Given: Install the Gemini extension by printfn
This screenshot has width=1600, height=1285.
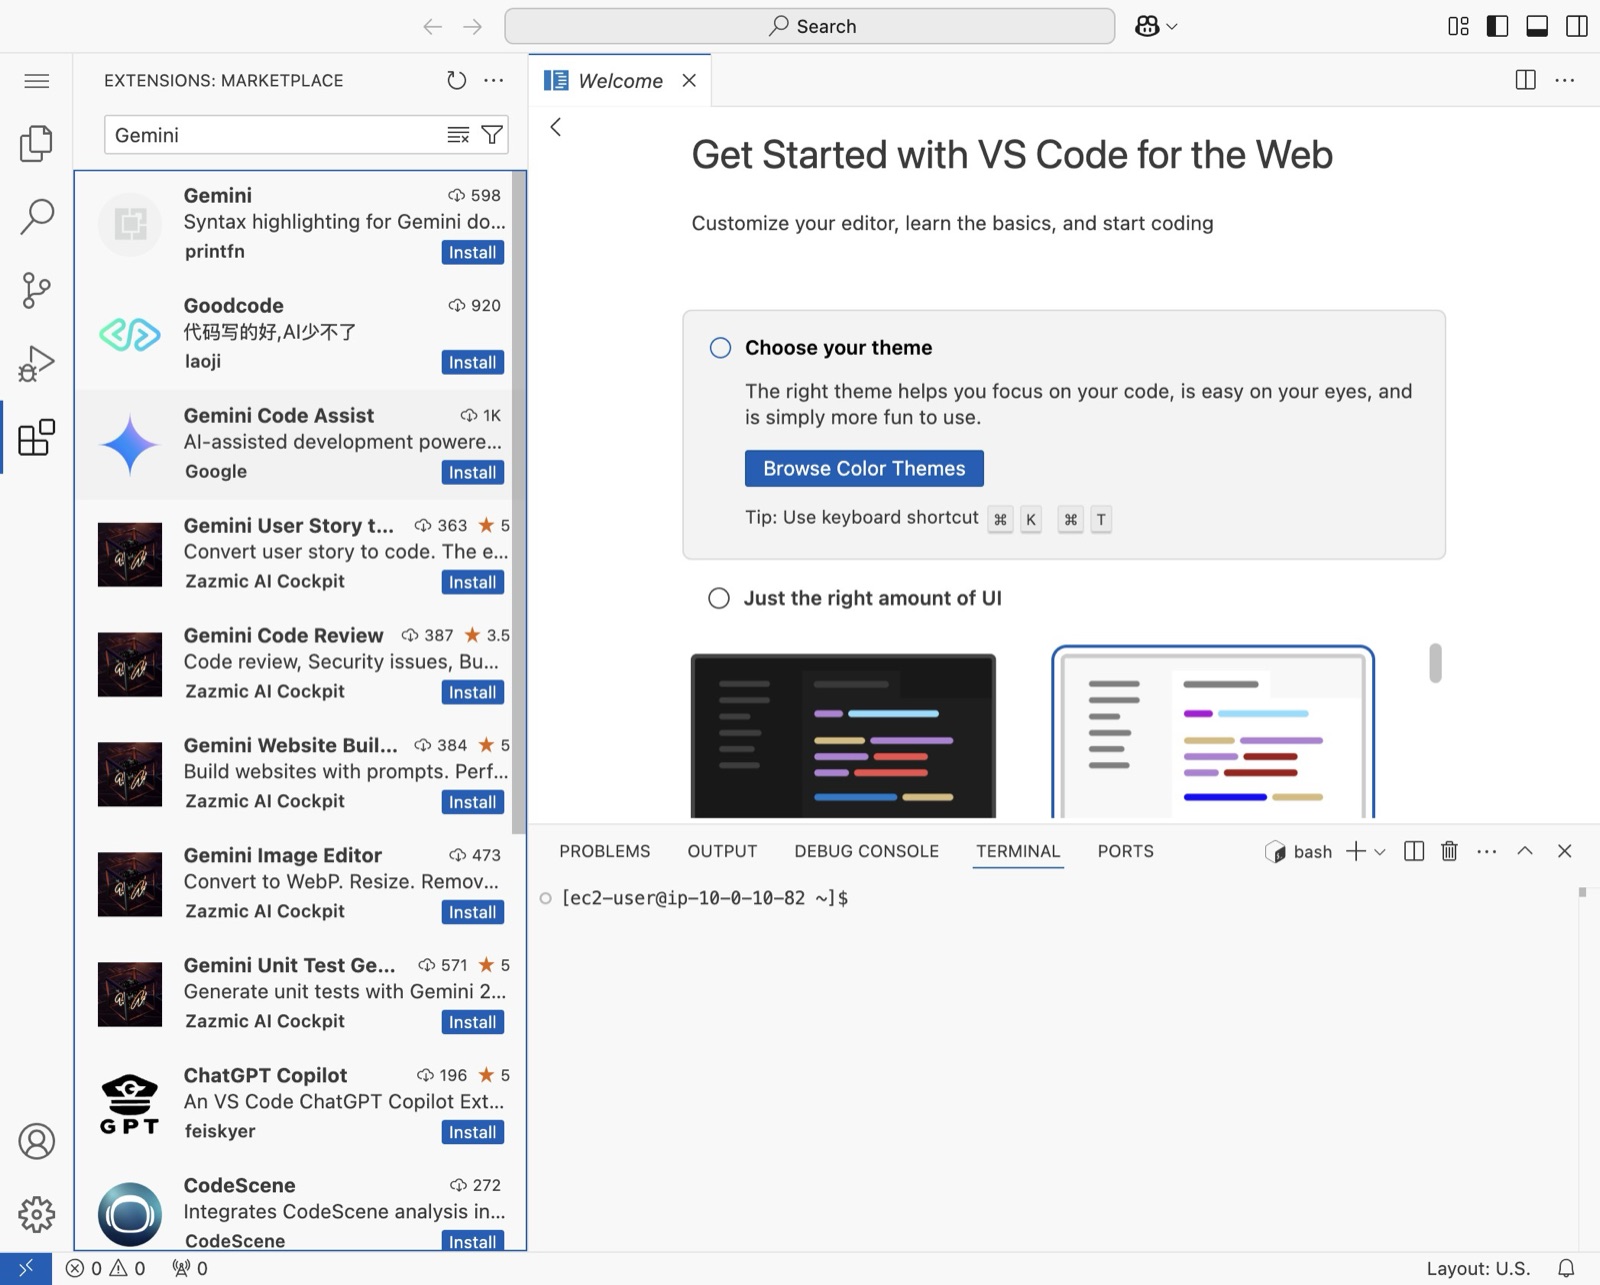Looking at the screenshot, I should pyautogui.click(x=473, y=253).
